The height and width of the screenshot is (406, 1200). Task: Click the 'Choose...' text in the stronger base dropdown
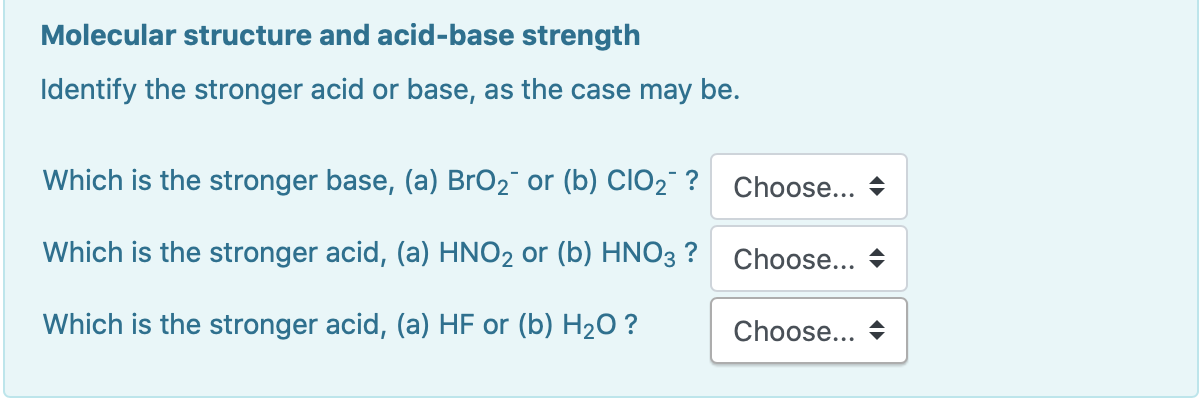pyautogui.click(x=794, y=187)
